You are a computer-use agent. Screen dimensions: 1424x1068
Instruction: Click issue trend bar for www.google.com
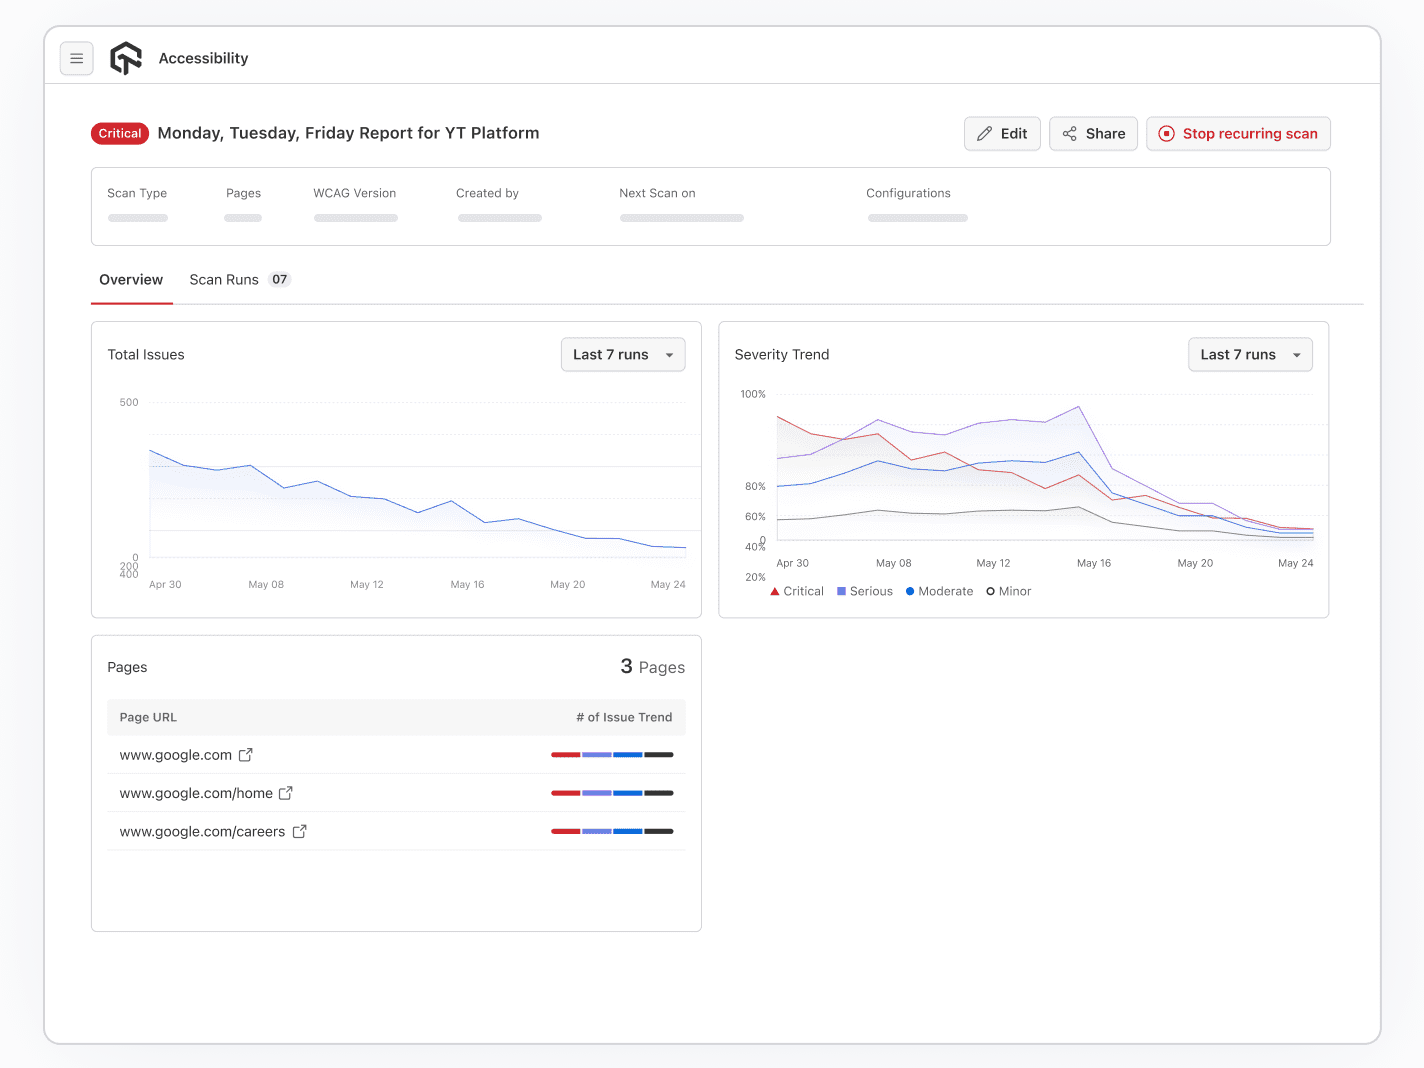(612, 755)
